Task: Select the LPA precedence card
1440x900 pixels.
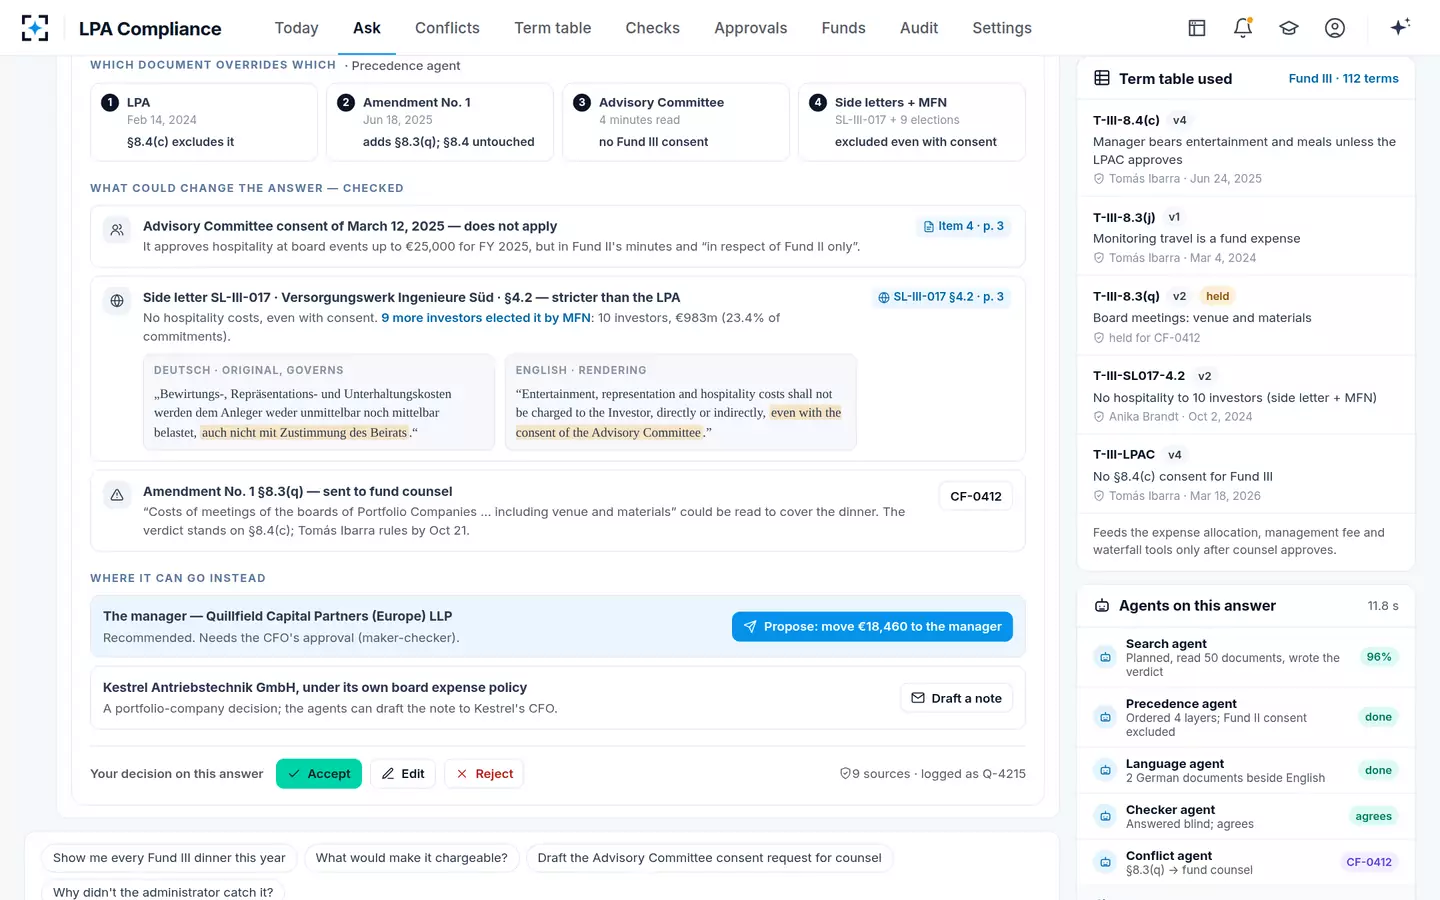Action: tap(204, 122)
